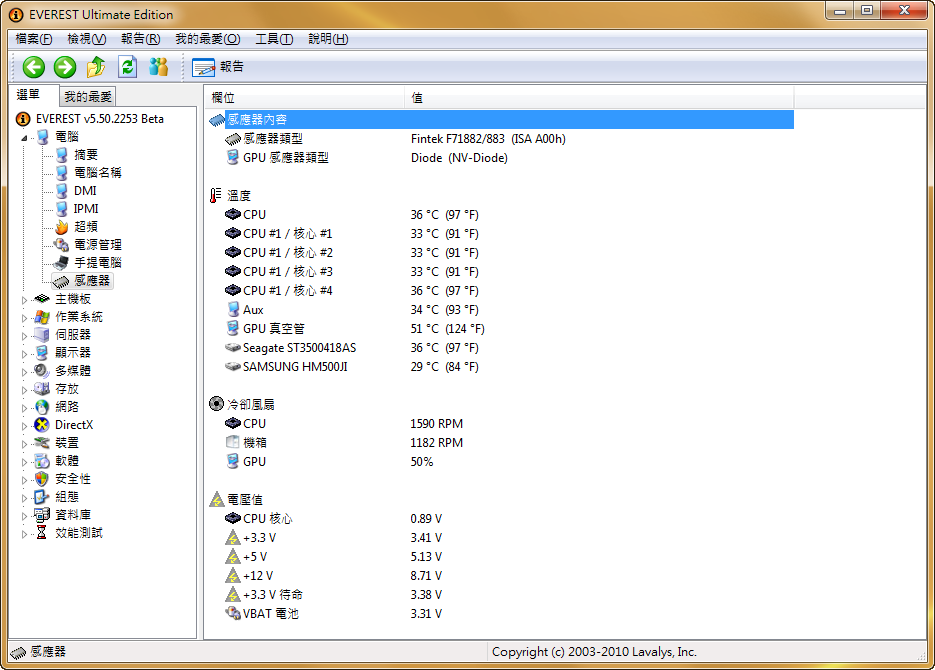
Task: Click the 資料庫 database icon
Action: click(42, 514)
